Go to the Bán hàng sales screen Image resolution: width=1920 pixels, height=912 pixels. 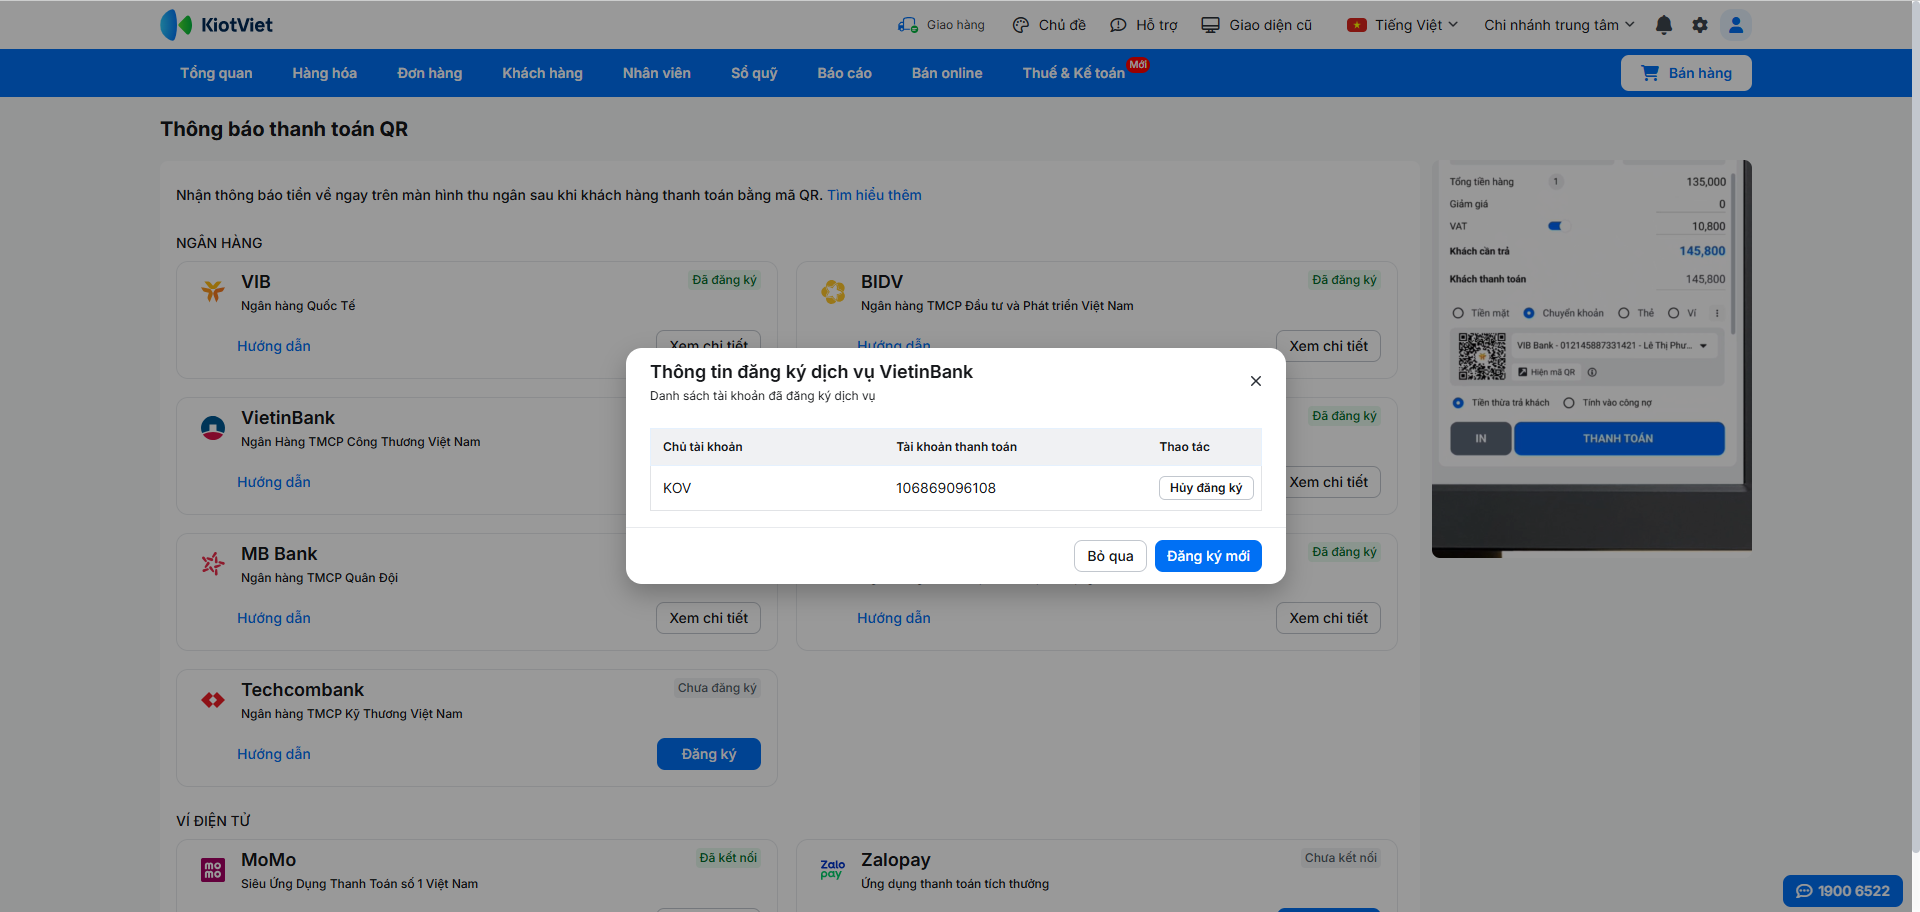point(1686,73)
